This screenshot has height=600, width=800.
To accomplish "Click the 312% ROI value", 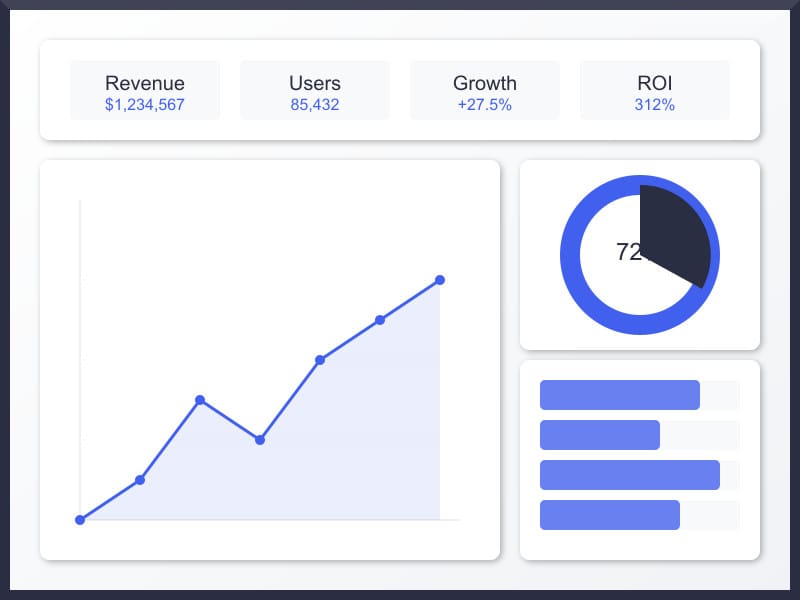I will (x=655, y=104).
